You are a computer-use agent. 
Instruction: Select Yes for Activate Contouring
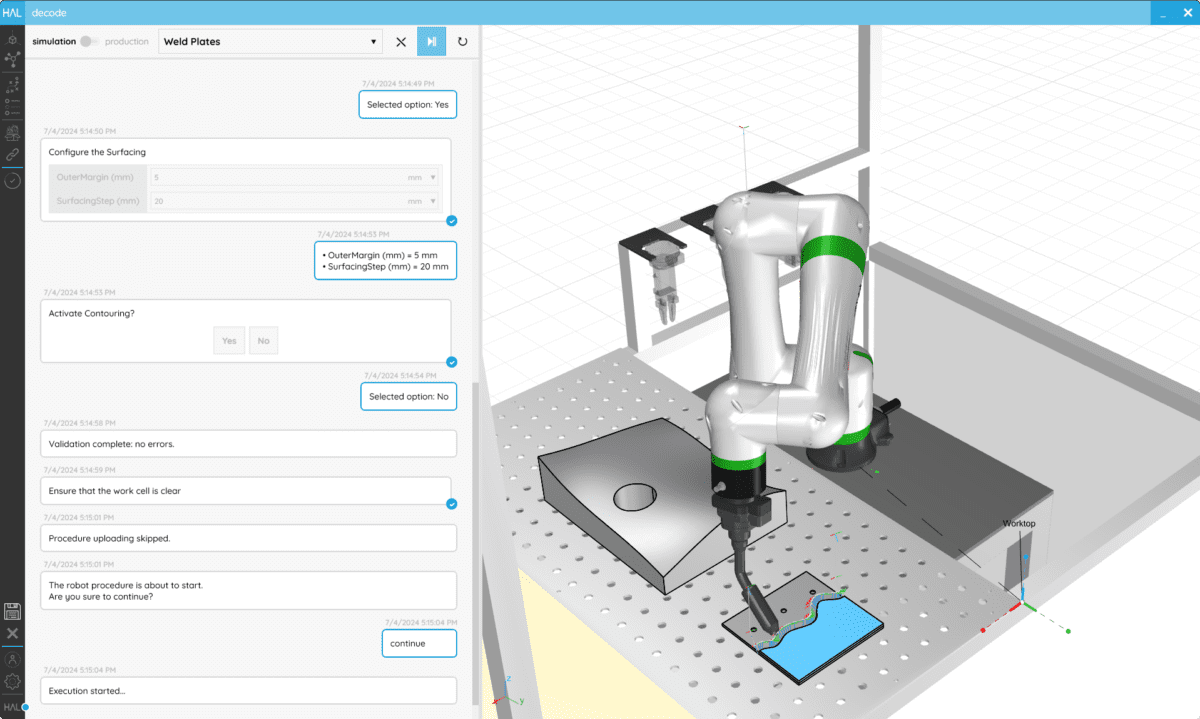tap(229, 340)
